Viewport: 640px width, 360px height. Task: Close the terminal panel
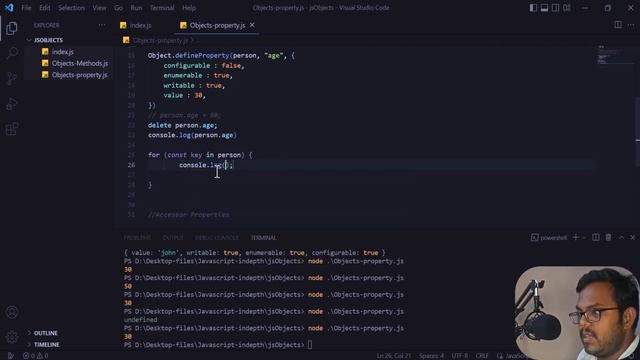pos(633,238)
